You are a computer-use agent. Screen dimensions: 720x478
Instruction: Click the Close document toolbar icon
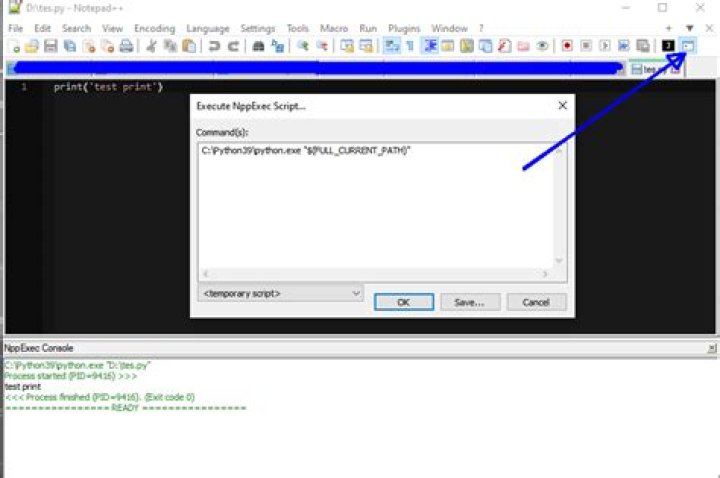pos(89,46)
